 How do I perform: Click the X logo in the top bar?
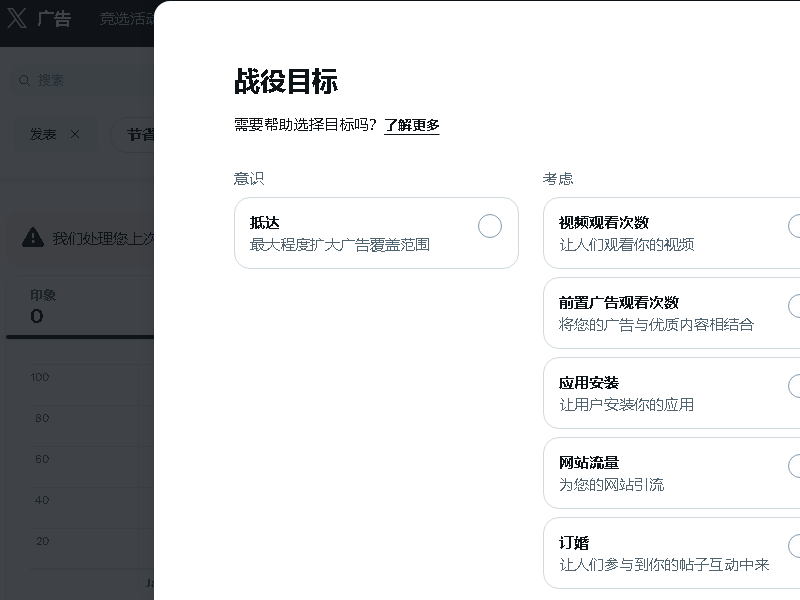coord(16,17)
